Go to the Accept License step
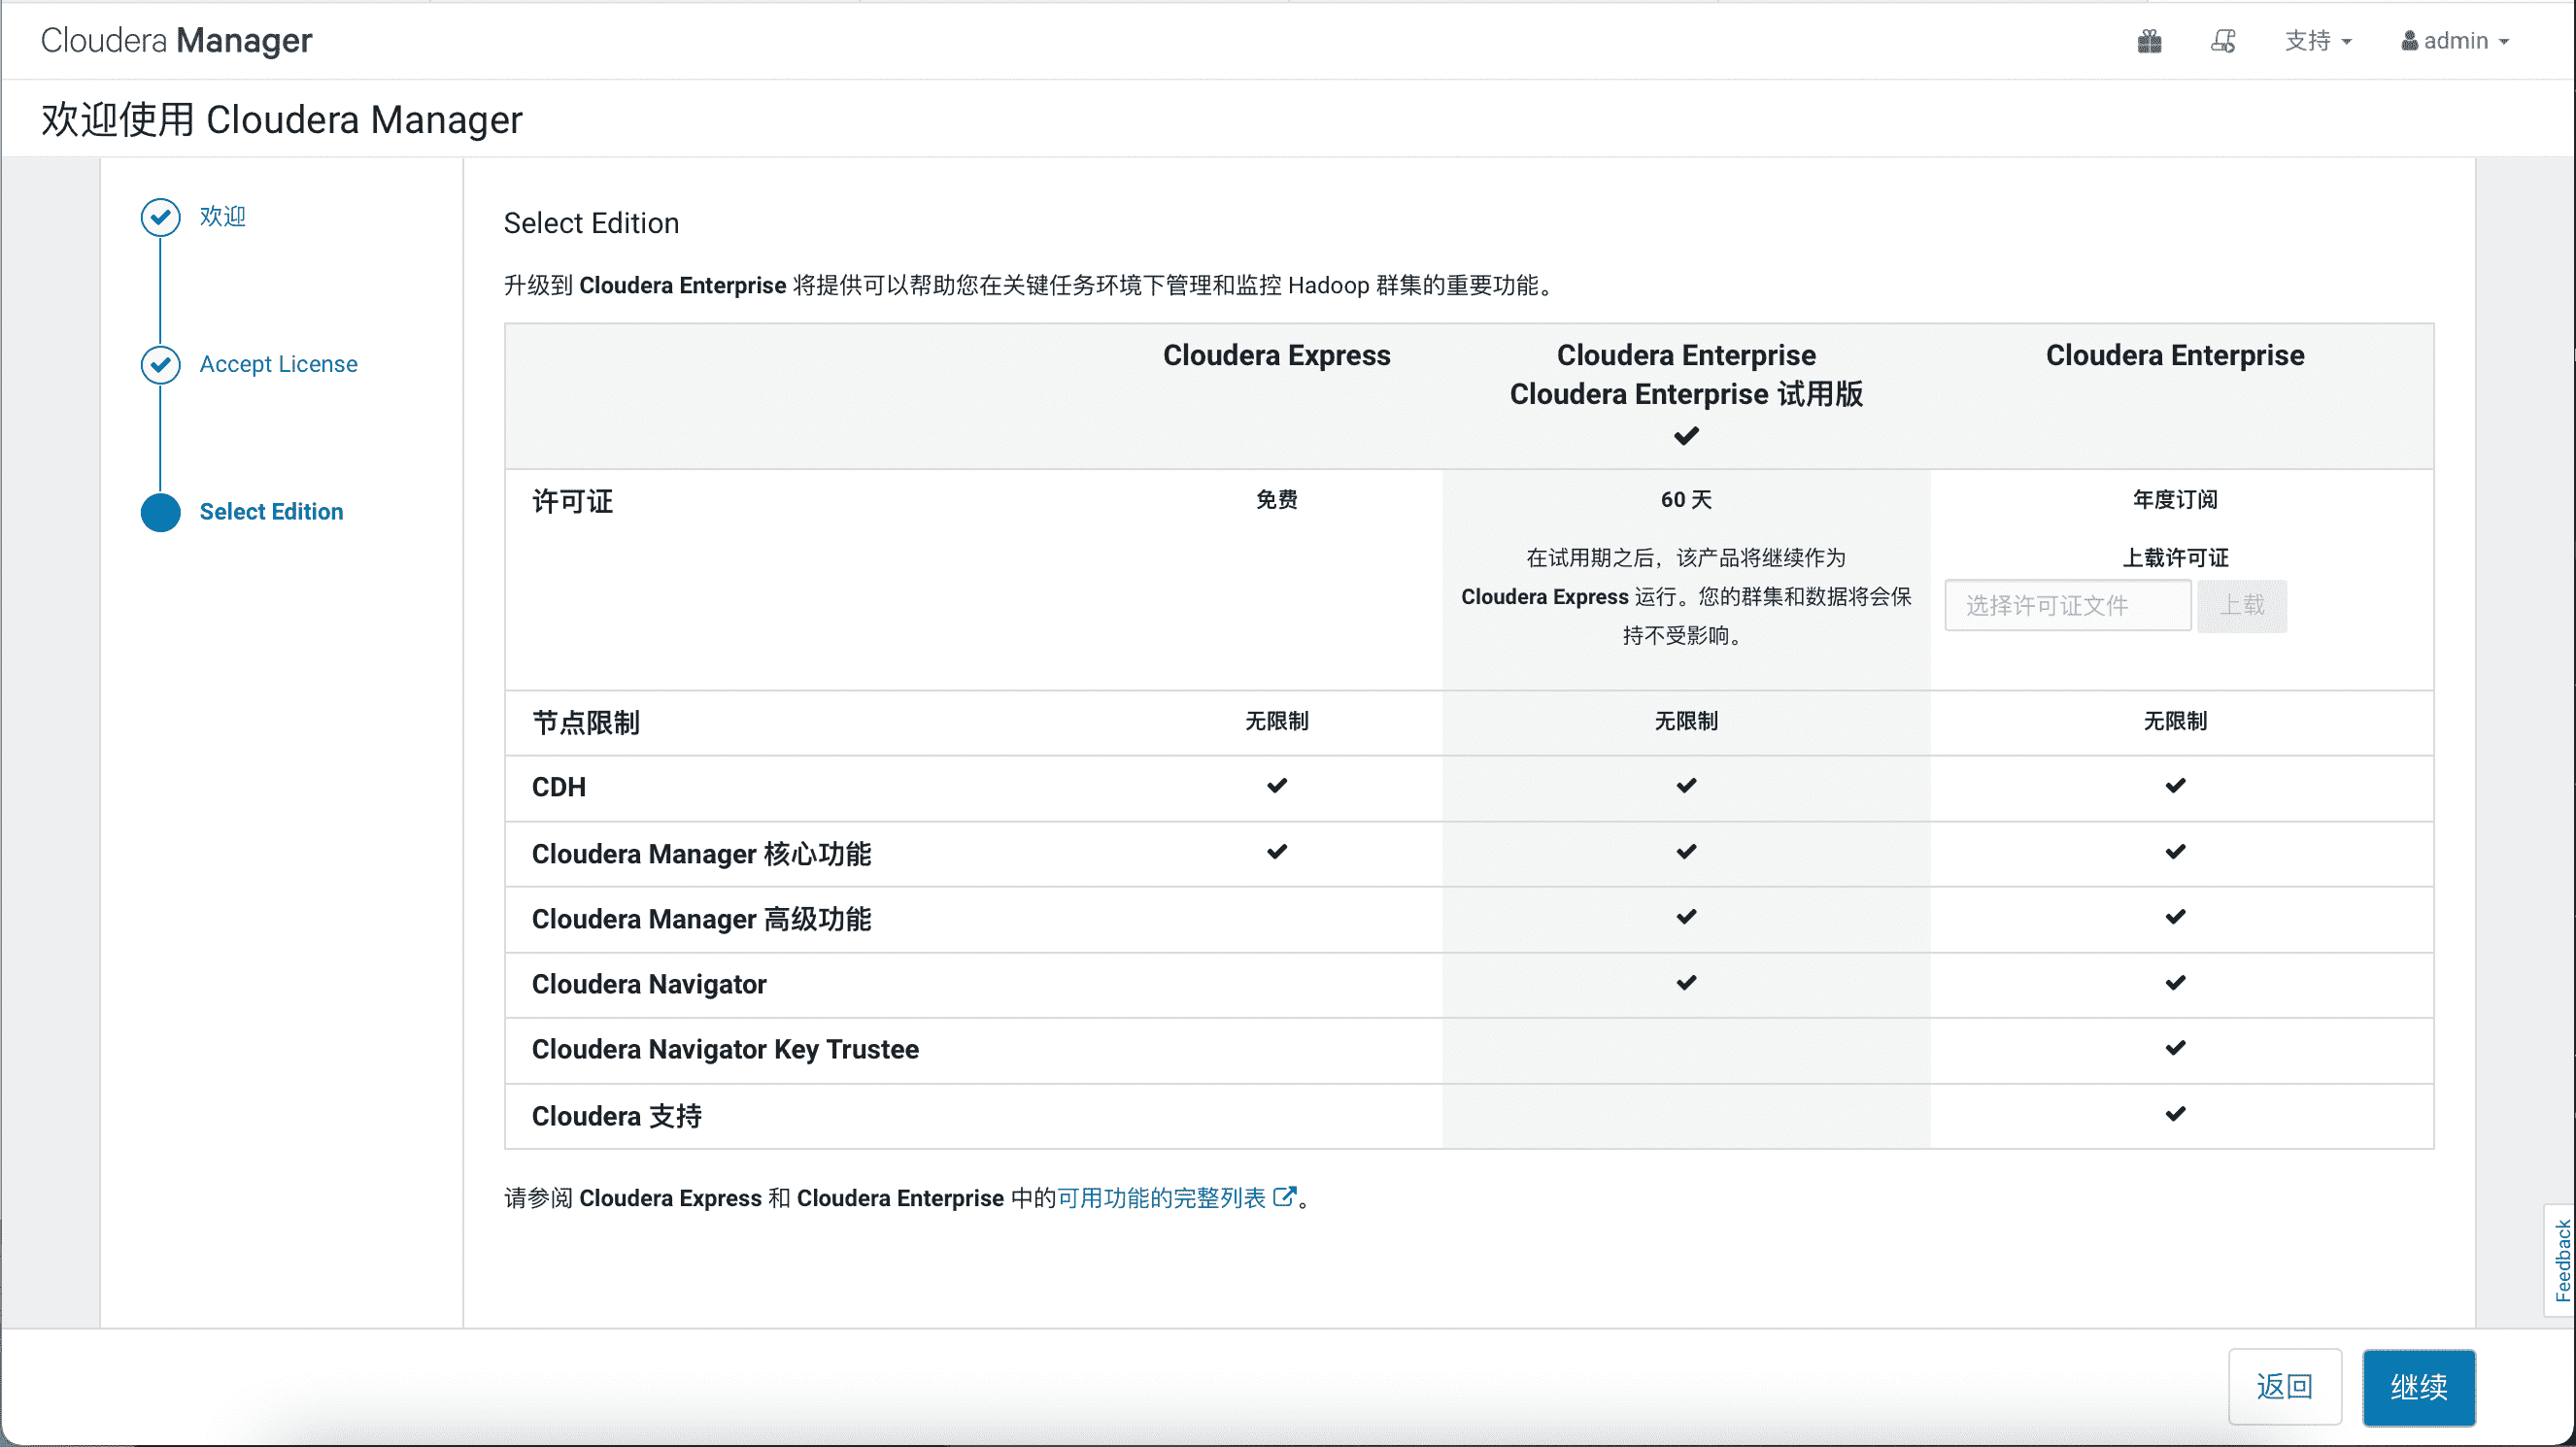Viewport: 2576px width, 1447px height. tap(278, 364)
